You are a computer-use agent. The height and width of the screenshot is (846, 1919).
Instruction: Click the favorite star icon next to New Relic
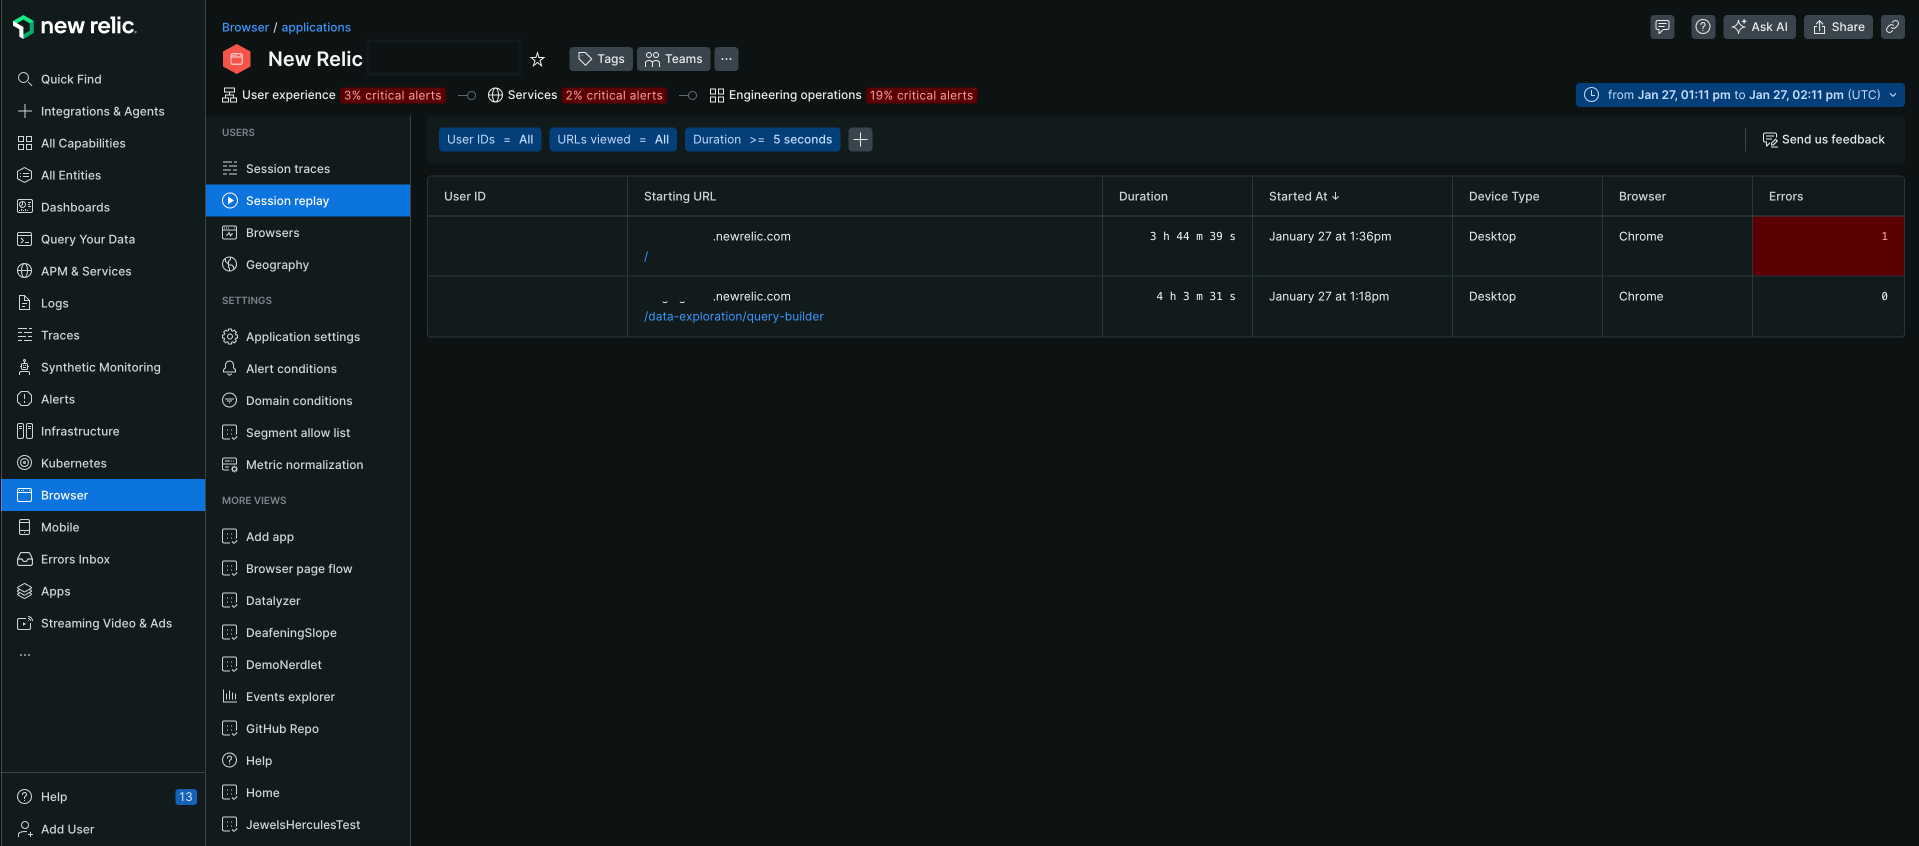click(x=537, y=60)
